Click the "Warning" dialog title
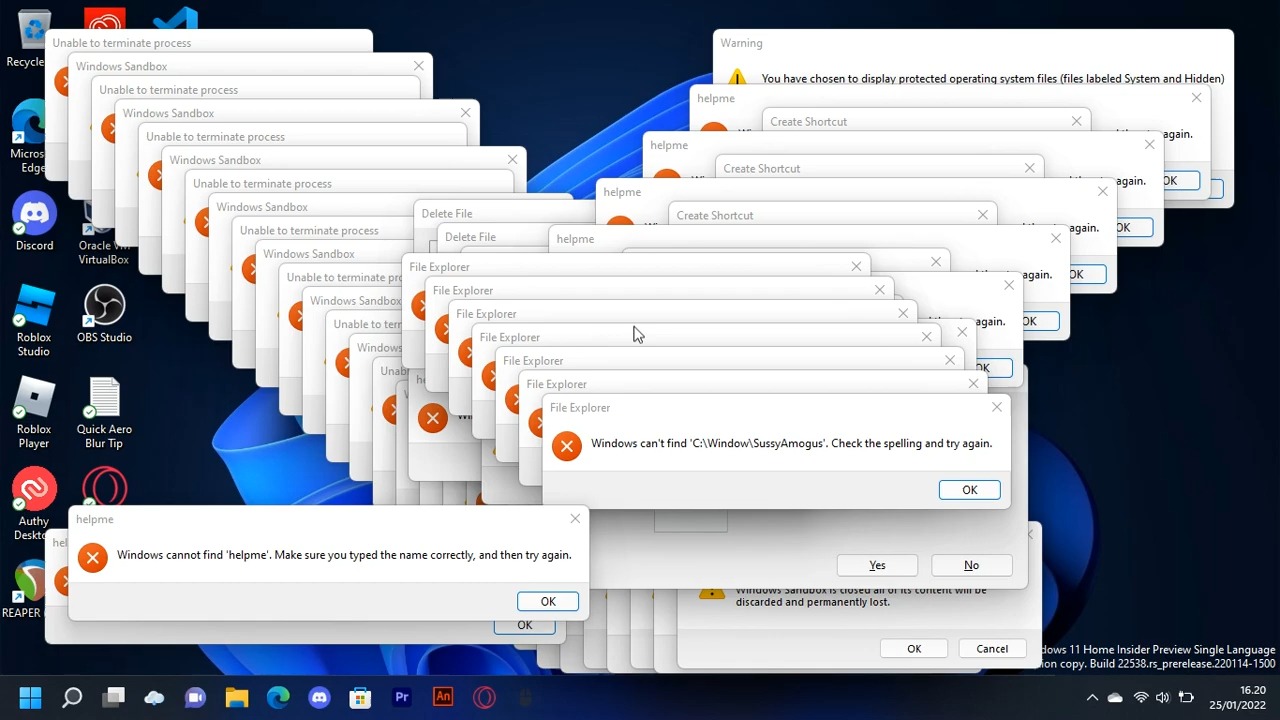1280x720 pixels. point(741,43)
